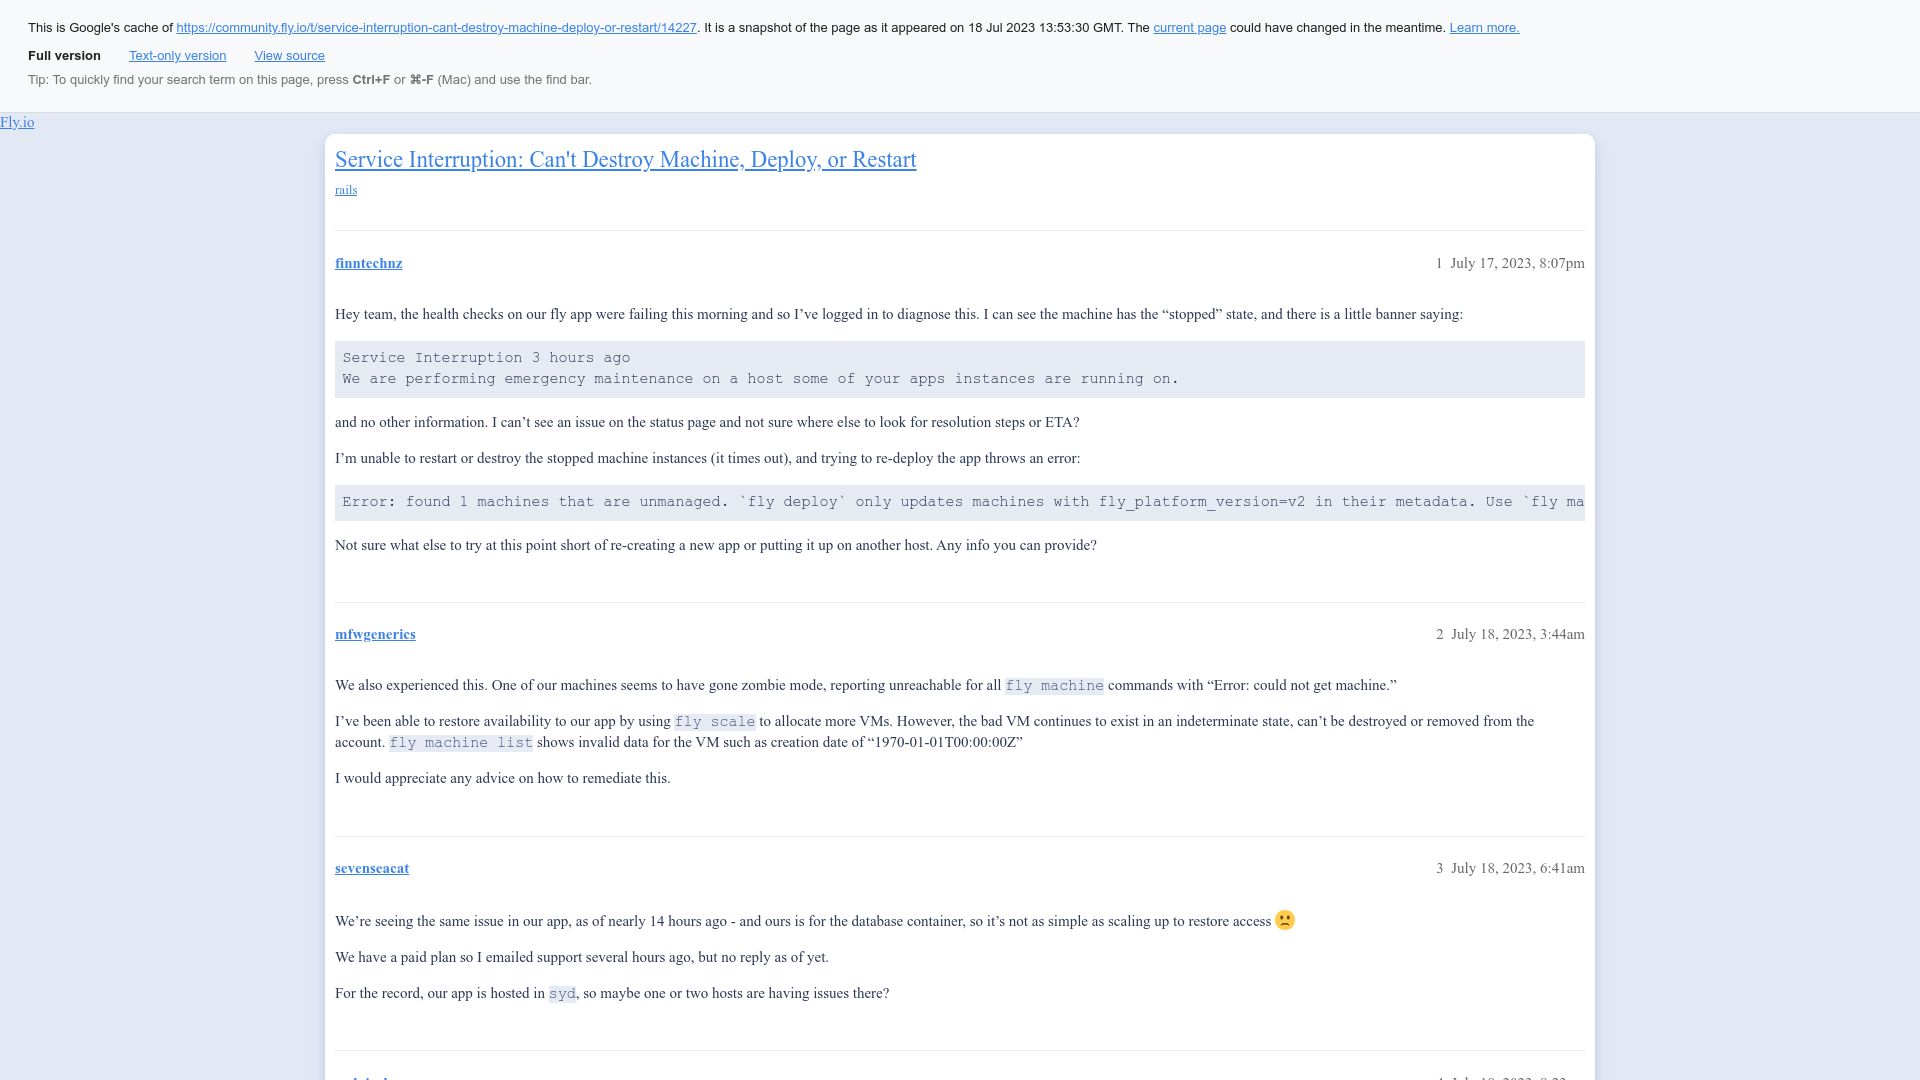Click inline code 'fly machine' in mfwgenerics post

1054,686
